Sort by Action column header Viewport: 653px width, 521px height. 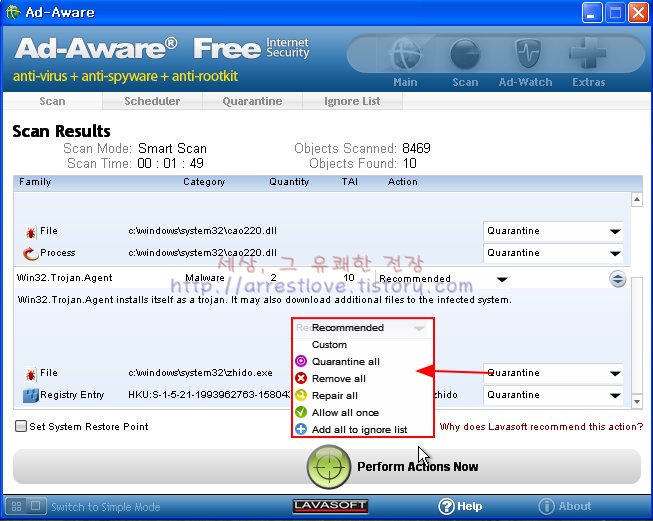click(402, 182)
